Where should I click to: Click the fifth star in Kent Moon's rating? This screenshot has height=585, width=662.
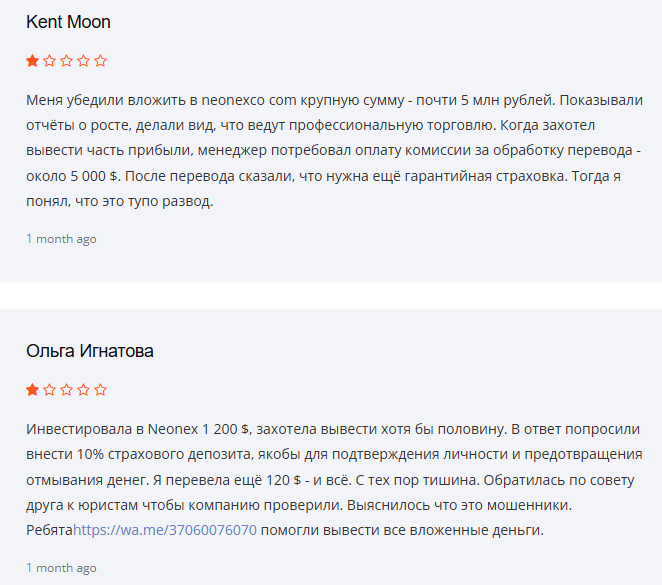point(100,61)
